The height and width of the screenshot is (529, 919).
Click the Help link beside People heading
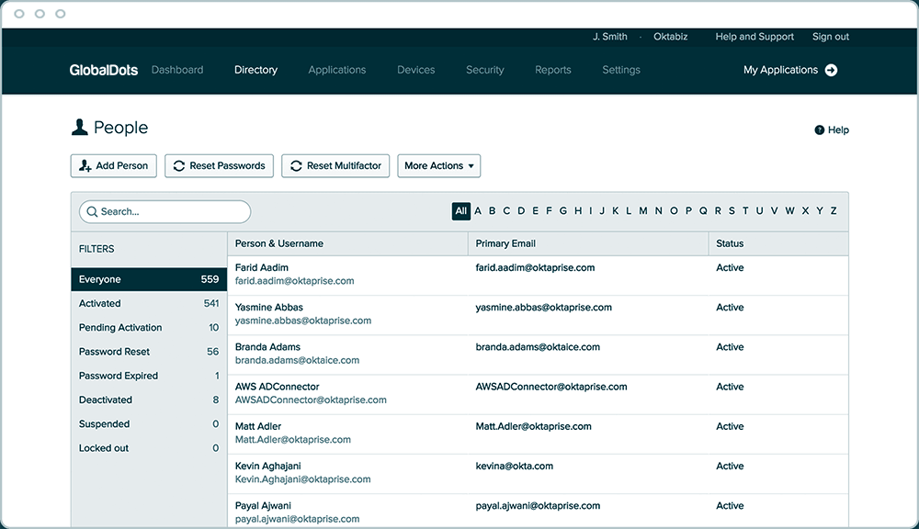pyautogui.click(x=838, y=130)
